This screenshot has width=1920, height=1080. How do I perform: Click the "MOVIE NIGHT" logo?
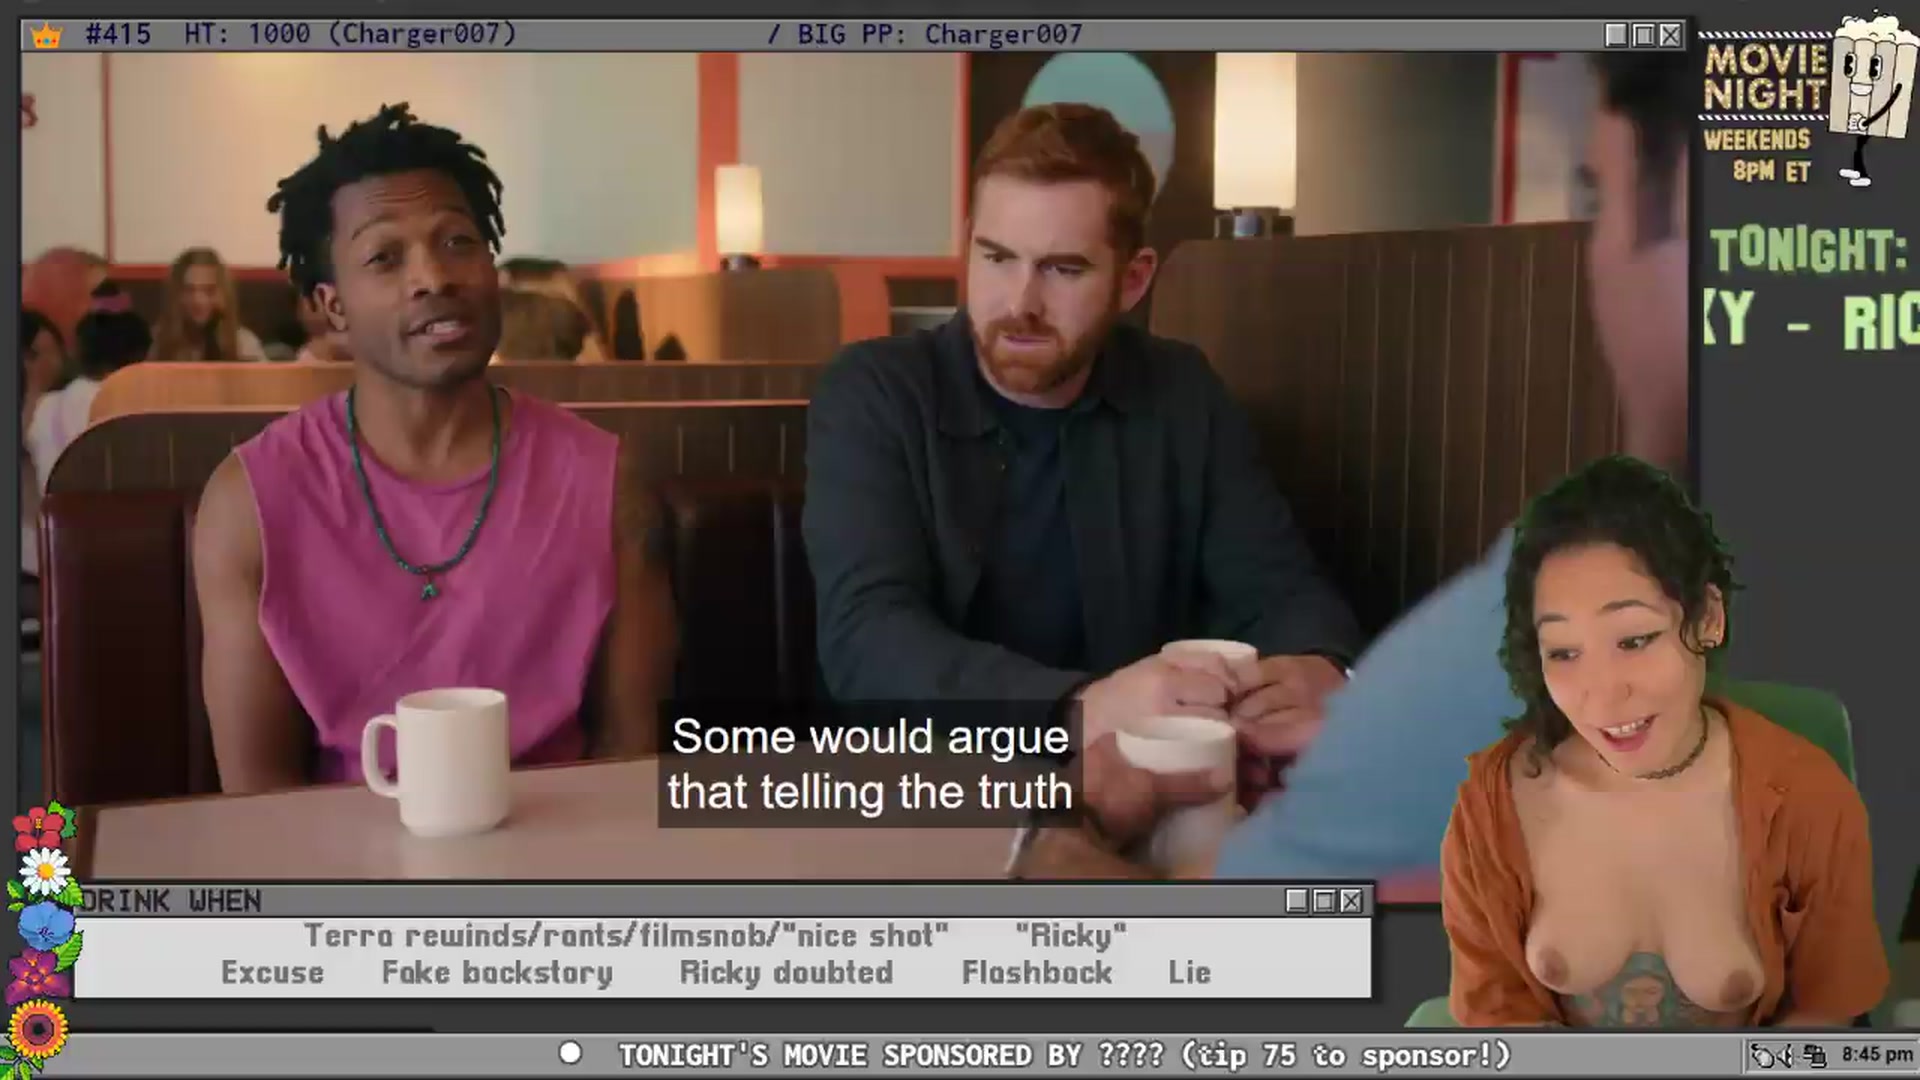tap(1765, 77)
